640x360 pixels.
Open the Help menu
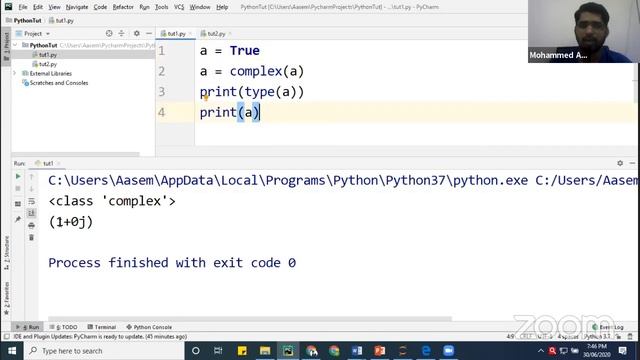tap(222, 7)
